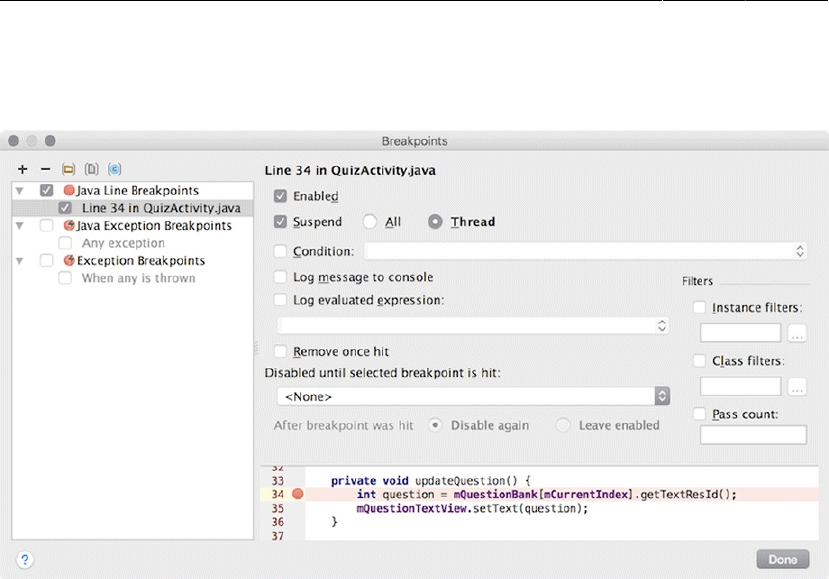The width and height of the screenshot is (829, 579).
Task: Tick the Log message to console checkbox
Action: coord(281,277)
